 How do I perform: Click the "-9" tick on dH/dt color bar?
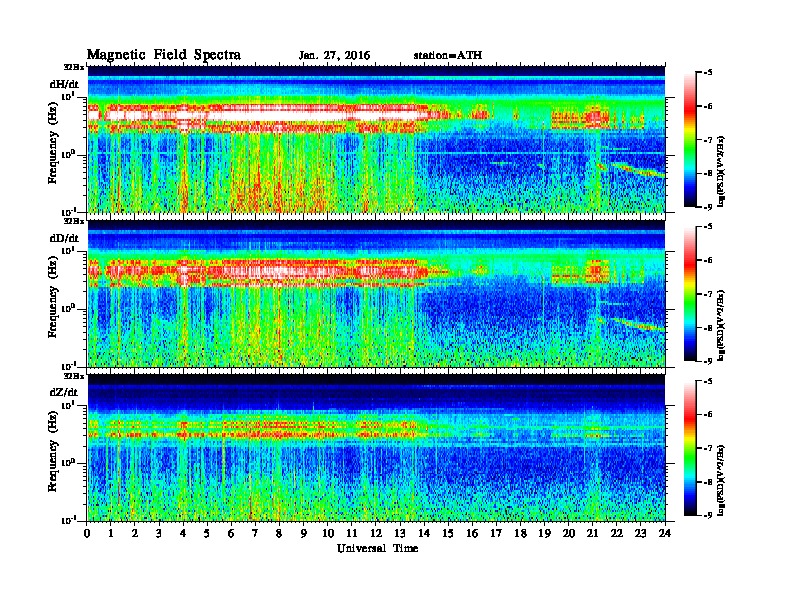coord(709,207)
